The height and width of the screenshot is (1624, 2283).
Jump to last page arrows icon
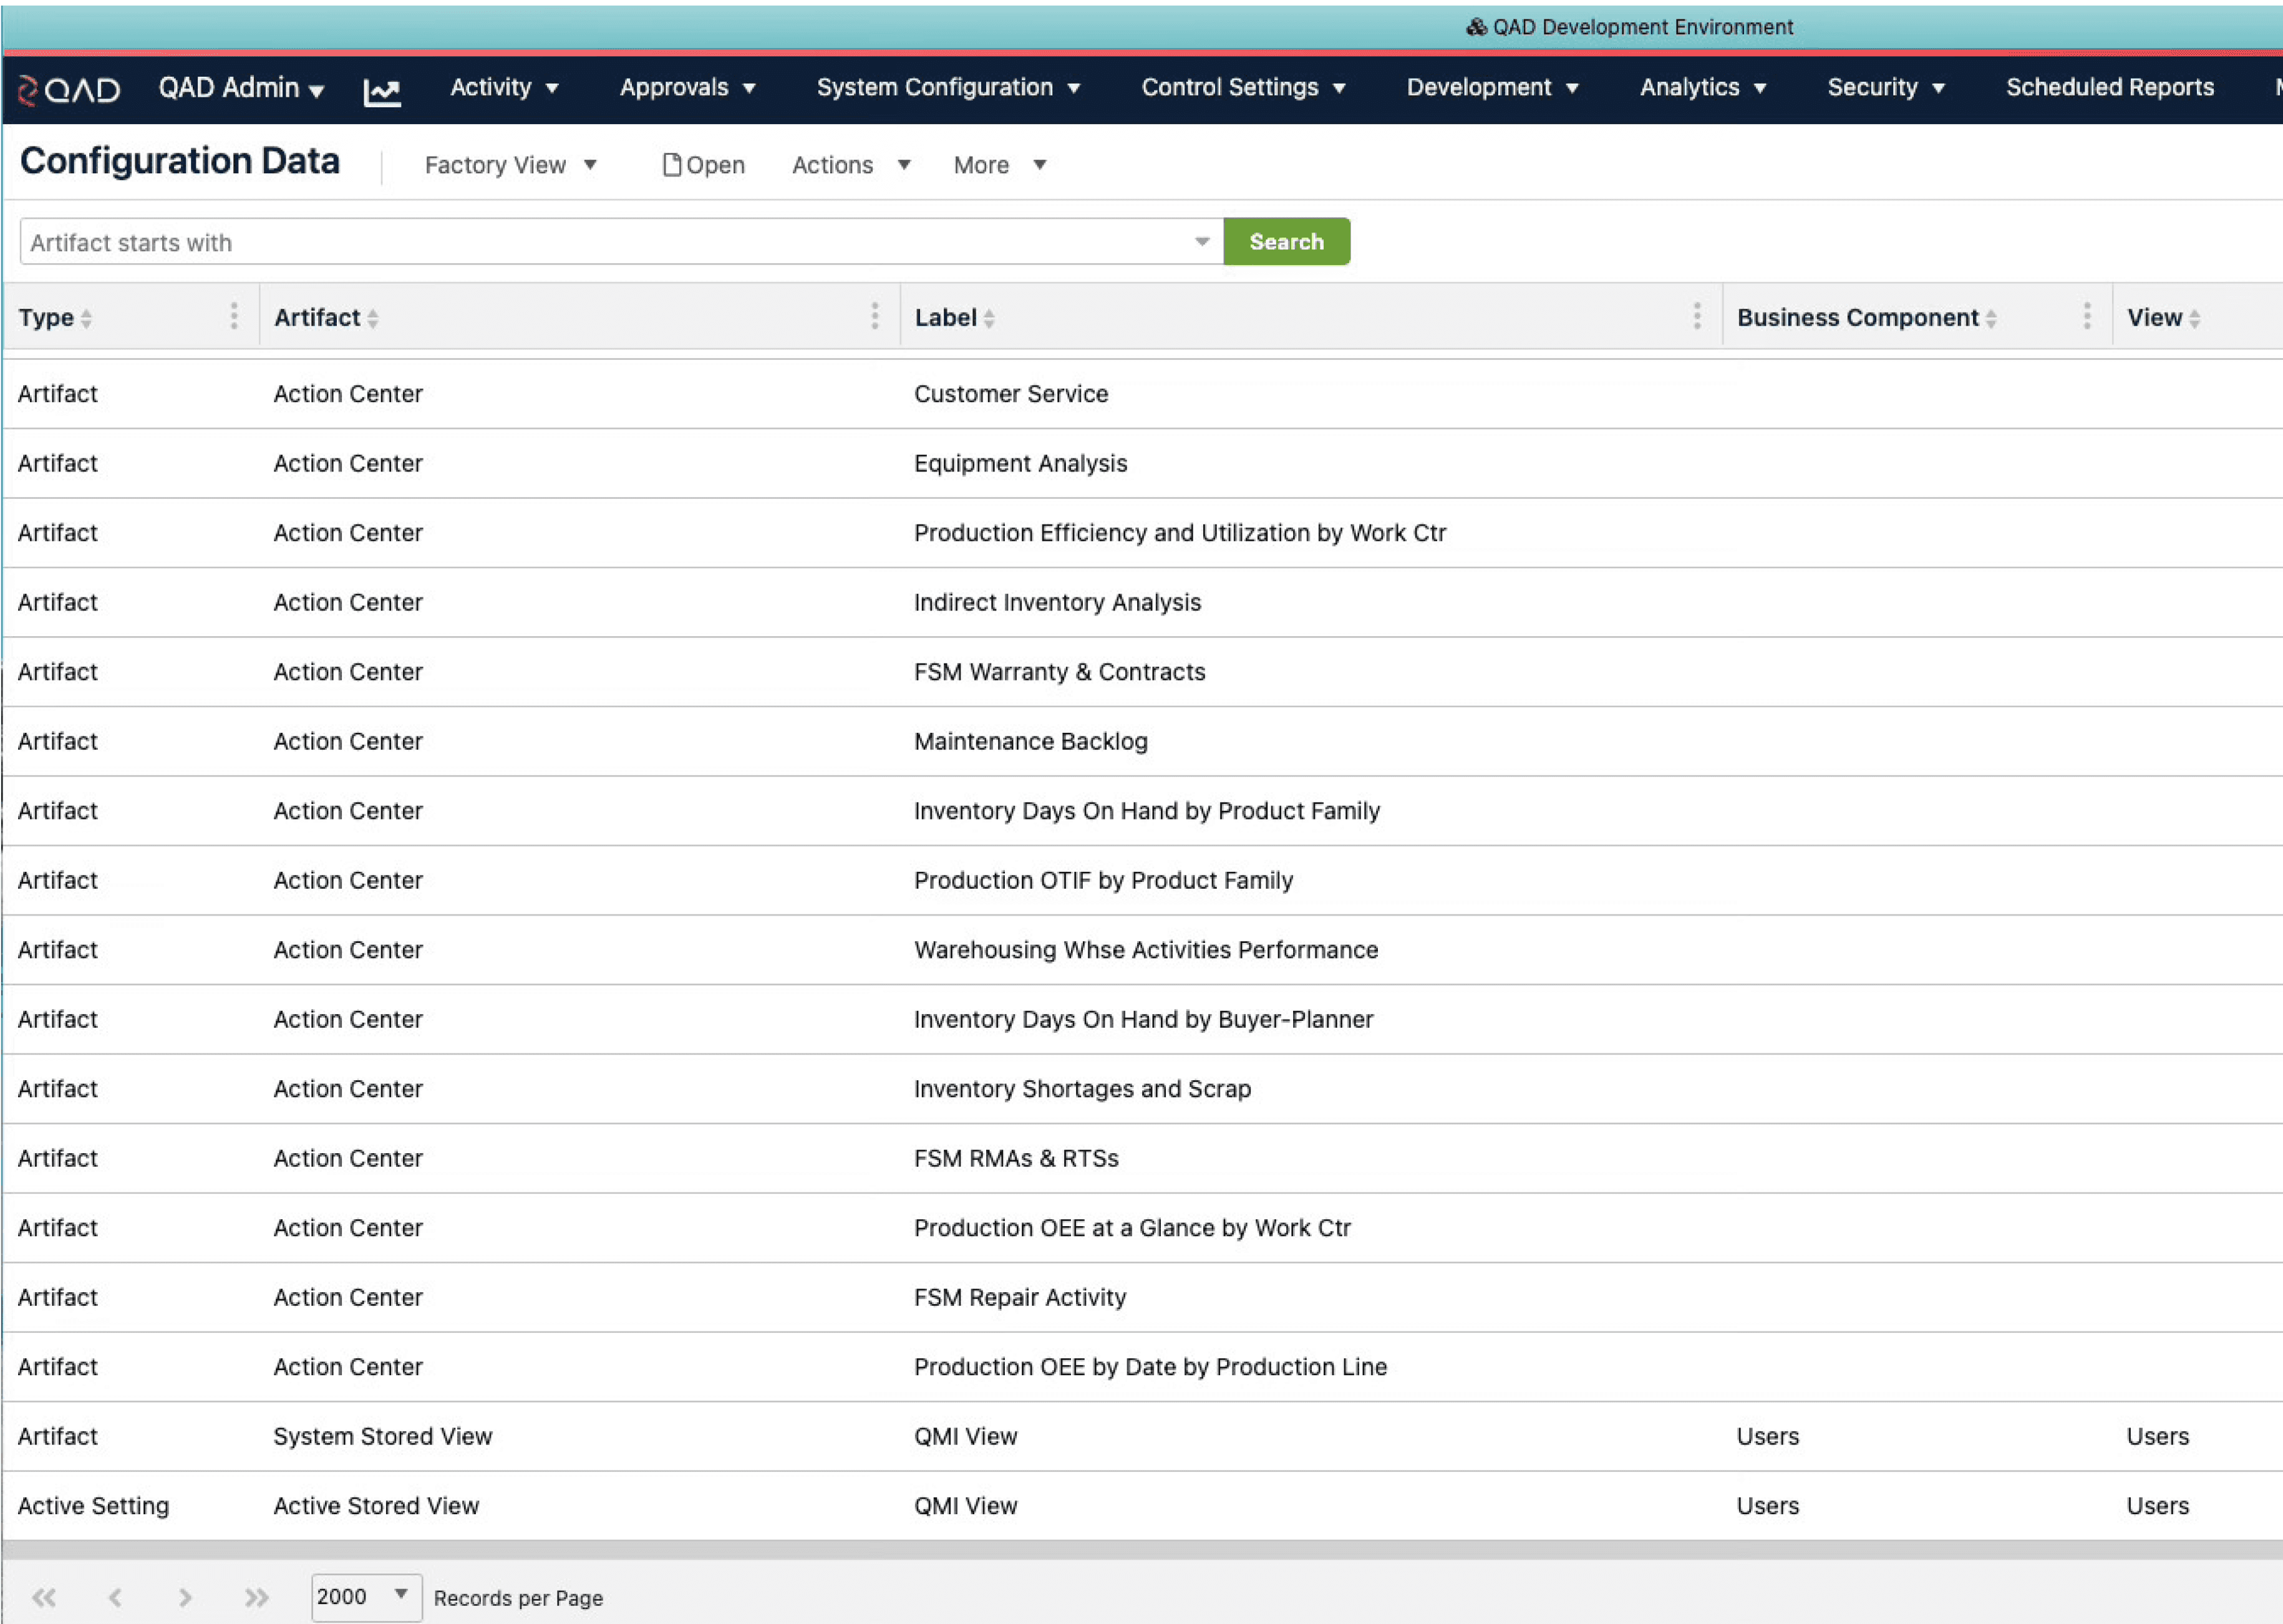pyautogui.click(x=257, y=1597)
